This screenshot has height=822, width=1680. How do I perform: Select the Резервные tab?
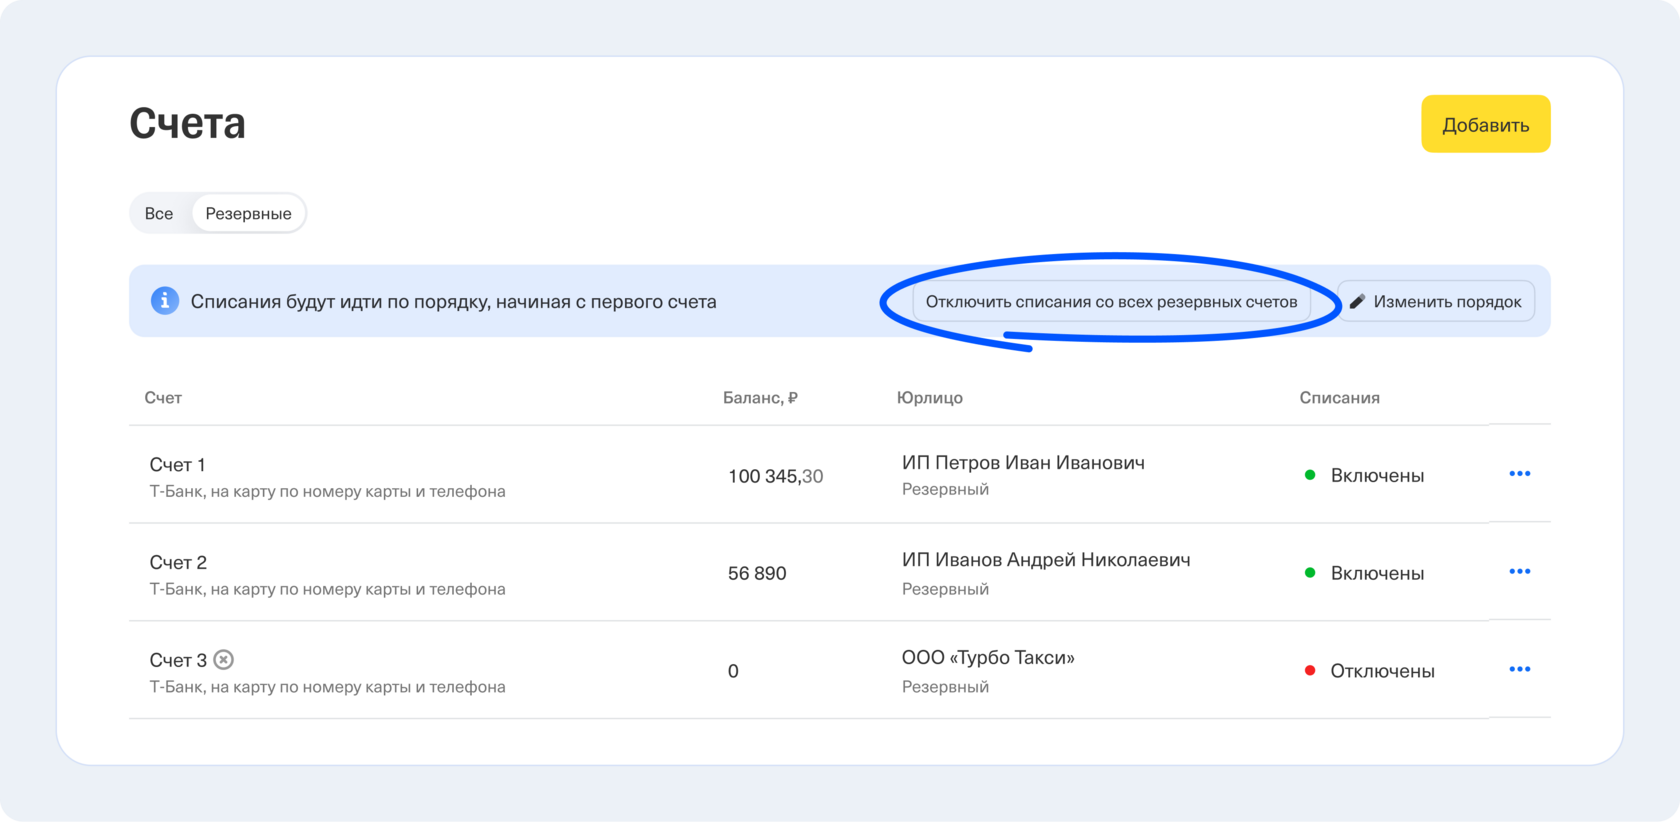pos(248,214)
